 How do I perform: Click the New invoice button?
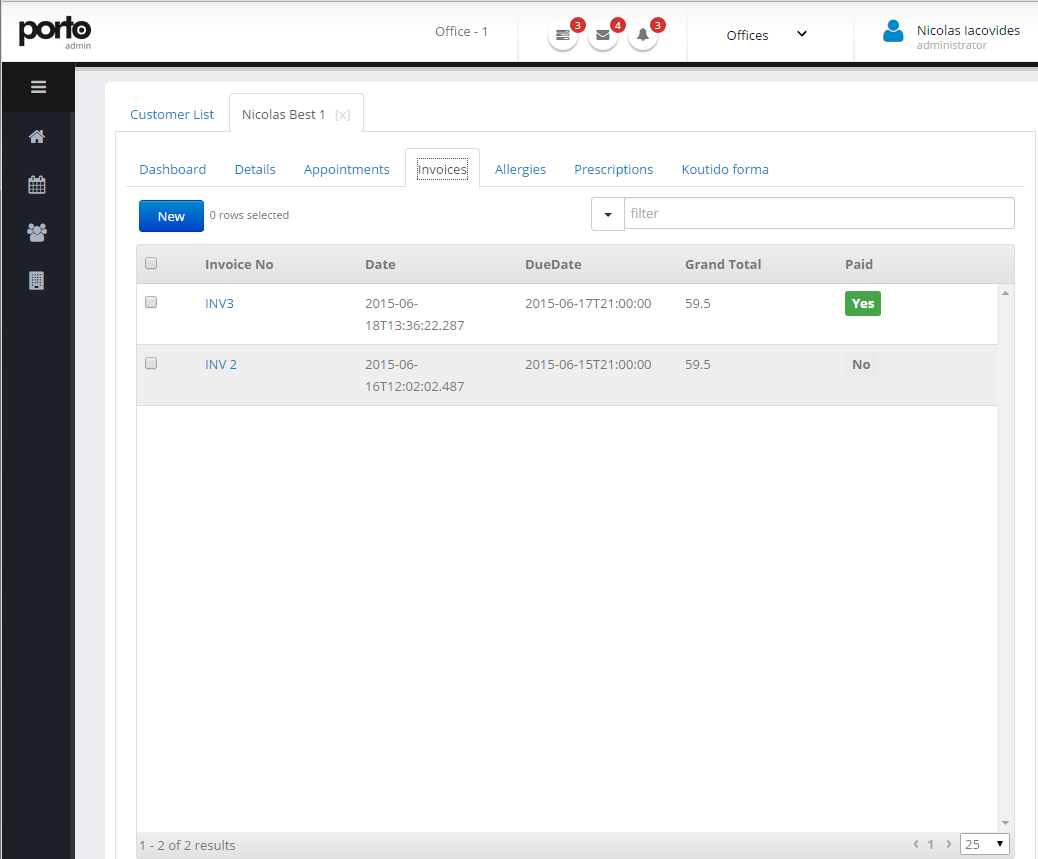[x=171, y=216]
